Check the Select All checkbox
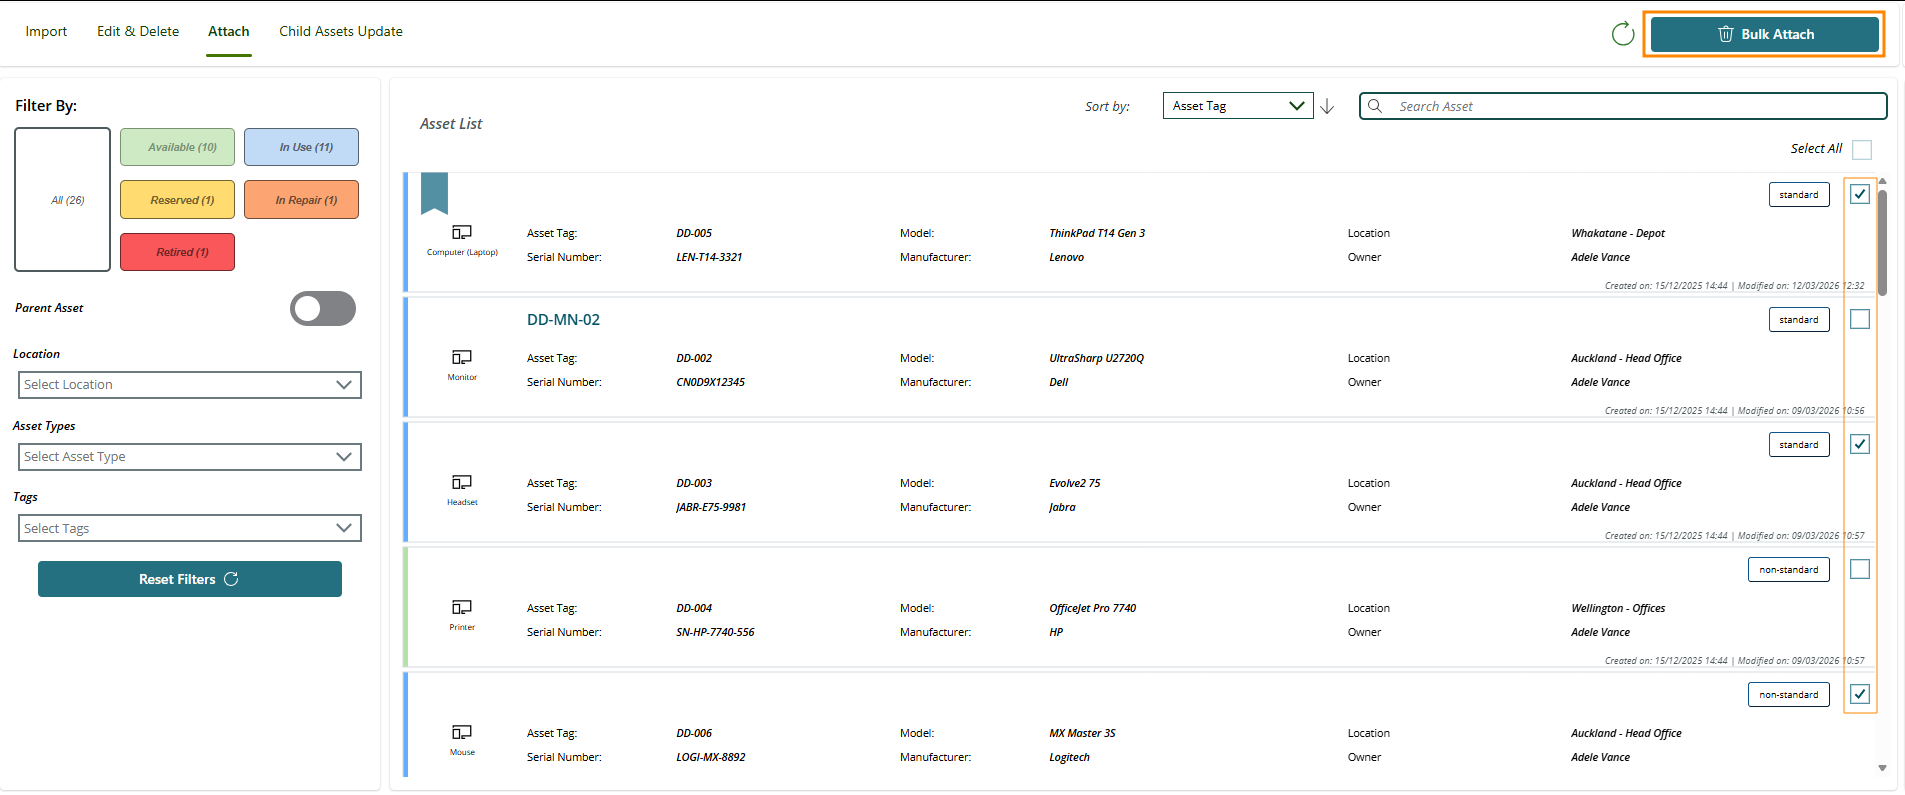The image size is (1905, 795). click(x=1861, y=150)
